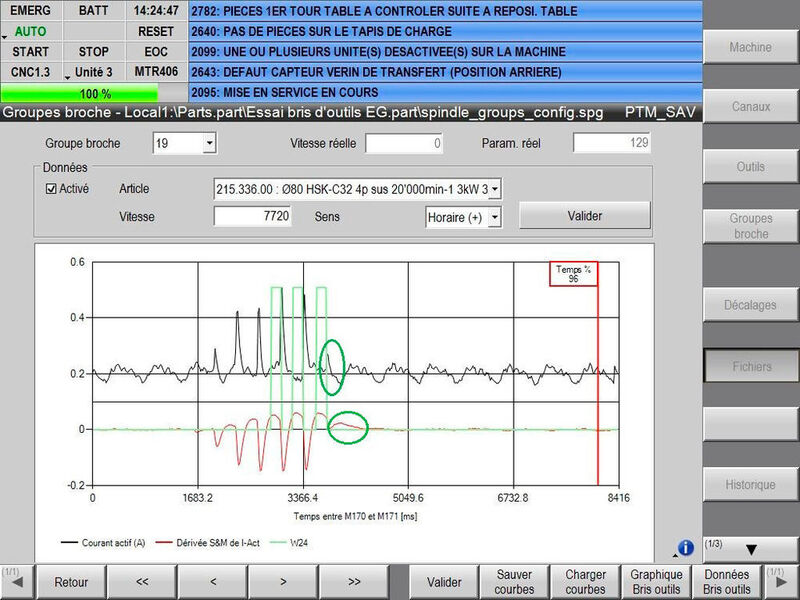Click the x-axis label 3366.4
Image resolution: width=800 pixels, height=600 pixels.
tap(303, 498)
